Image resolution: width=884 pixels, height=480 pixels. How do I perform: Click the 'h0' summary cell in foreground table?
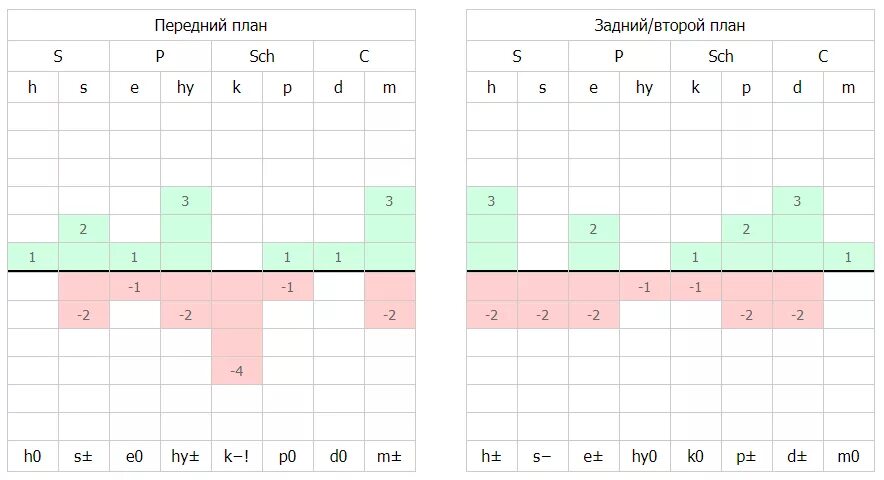(33, 456)
